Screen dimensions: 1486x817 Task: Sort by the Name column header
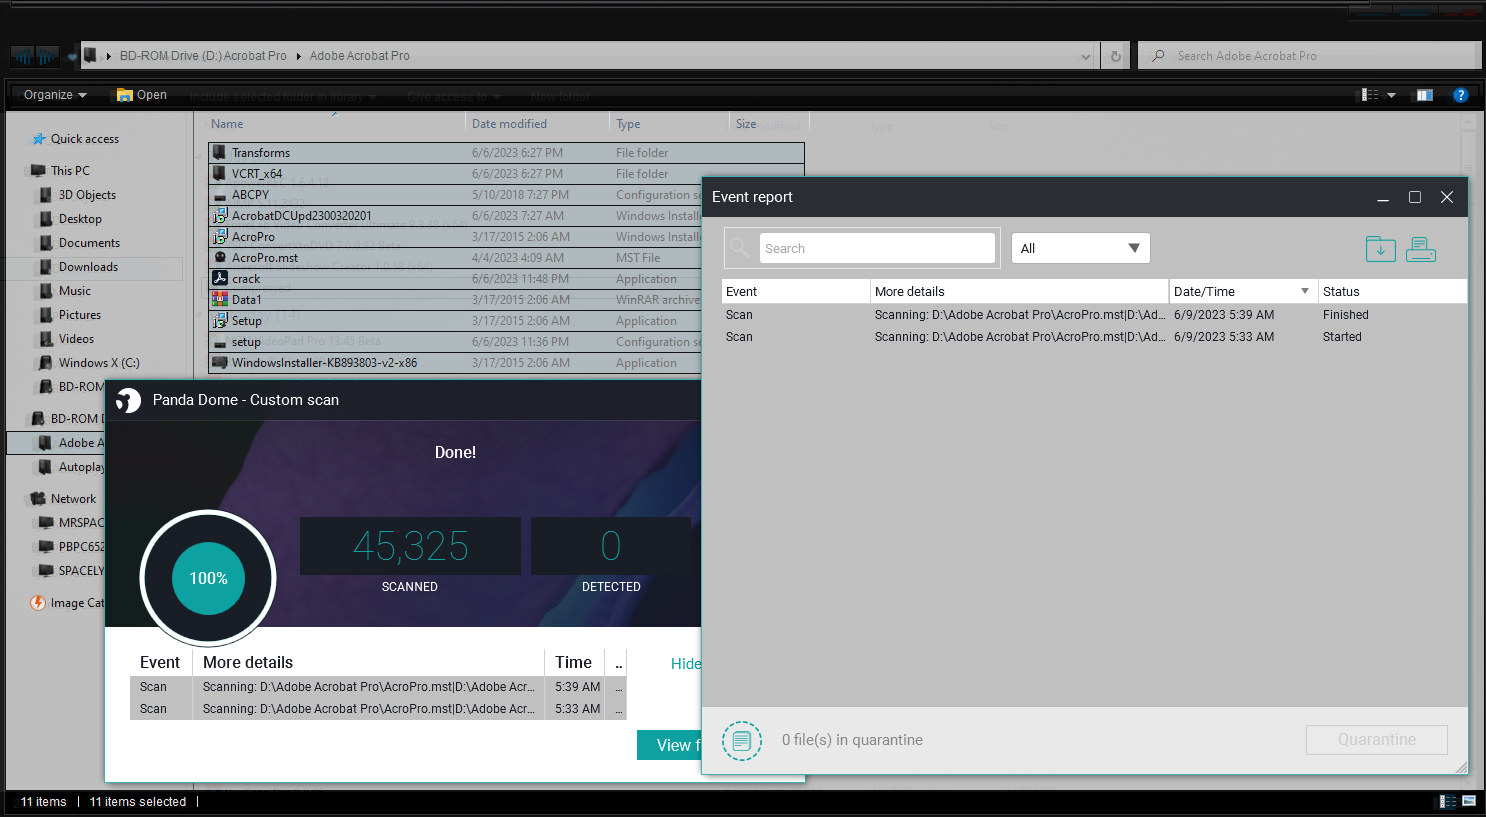coord(227,124)
